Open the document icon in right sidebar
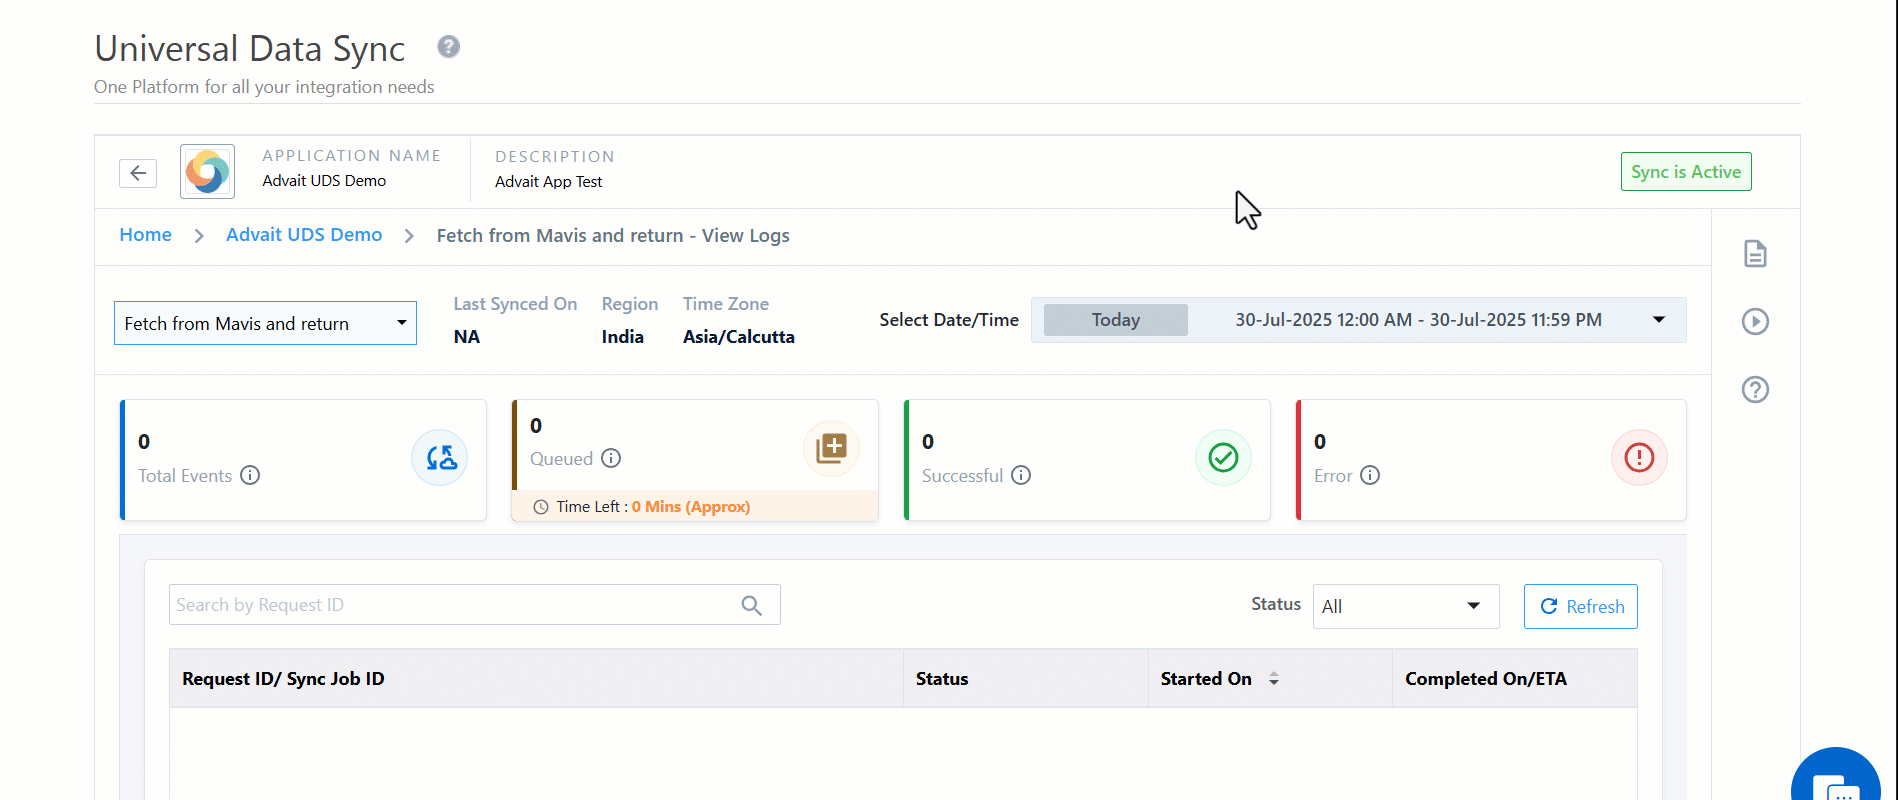 pyautogui.click(x=1755, y=254)
